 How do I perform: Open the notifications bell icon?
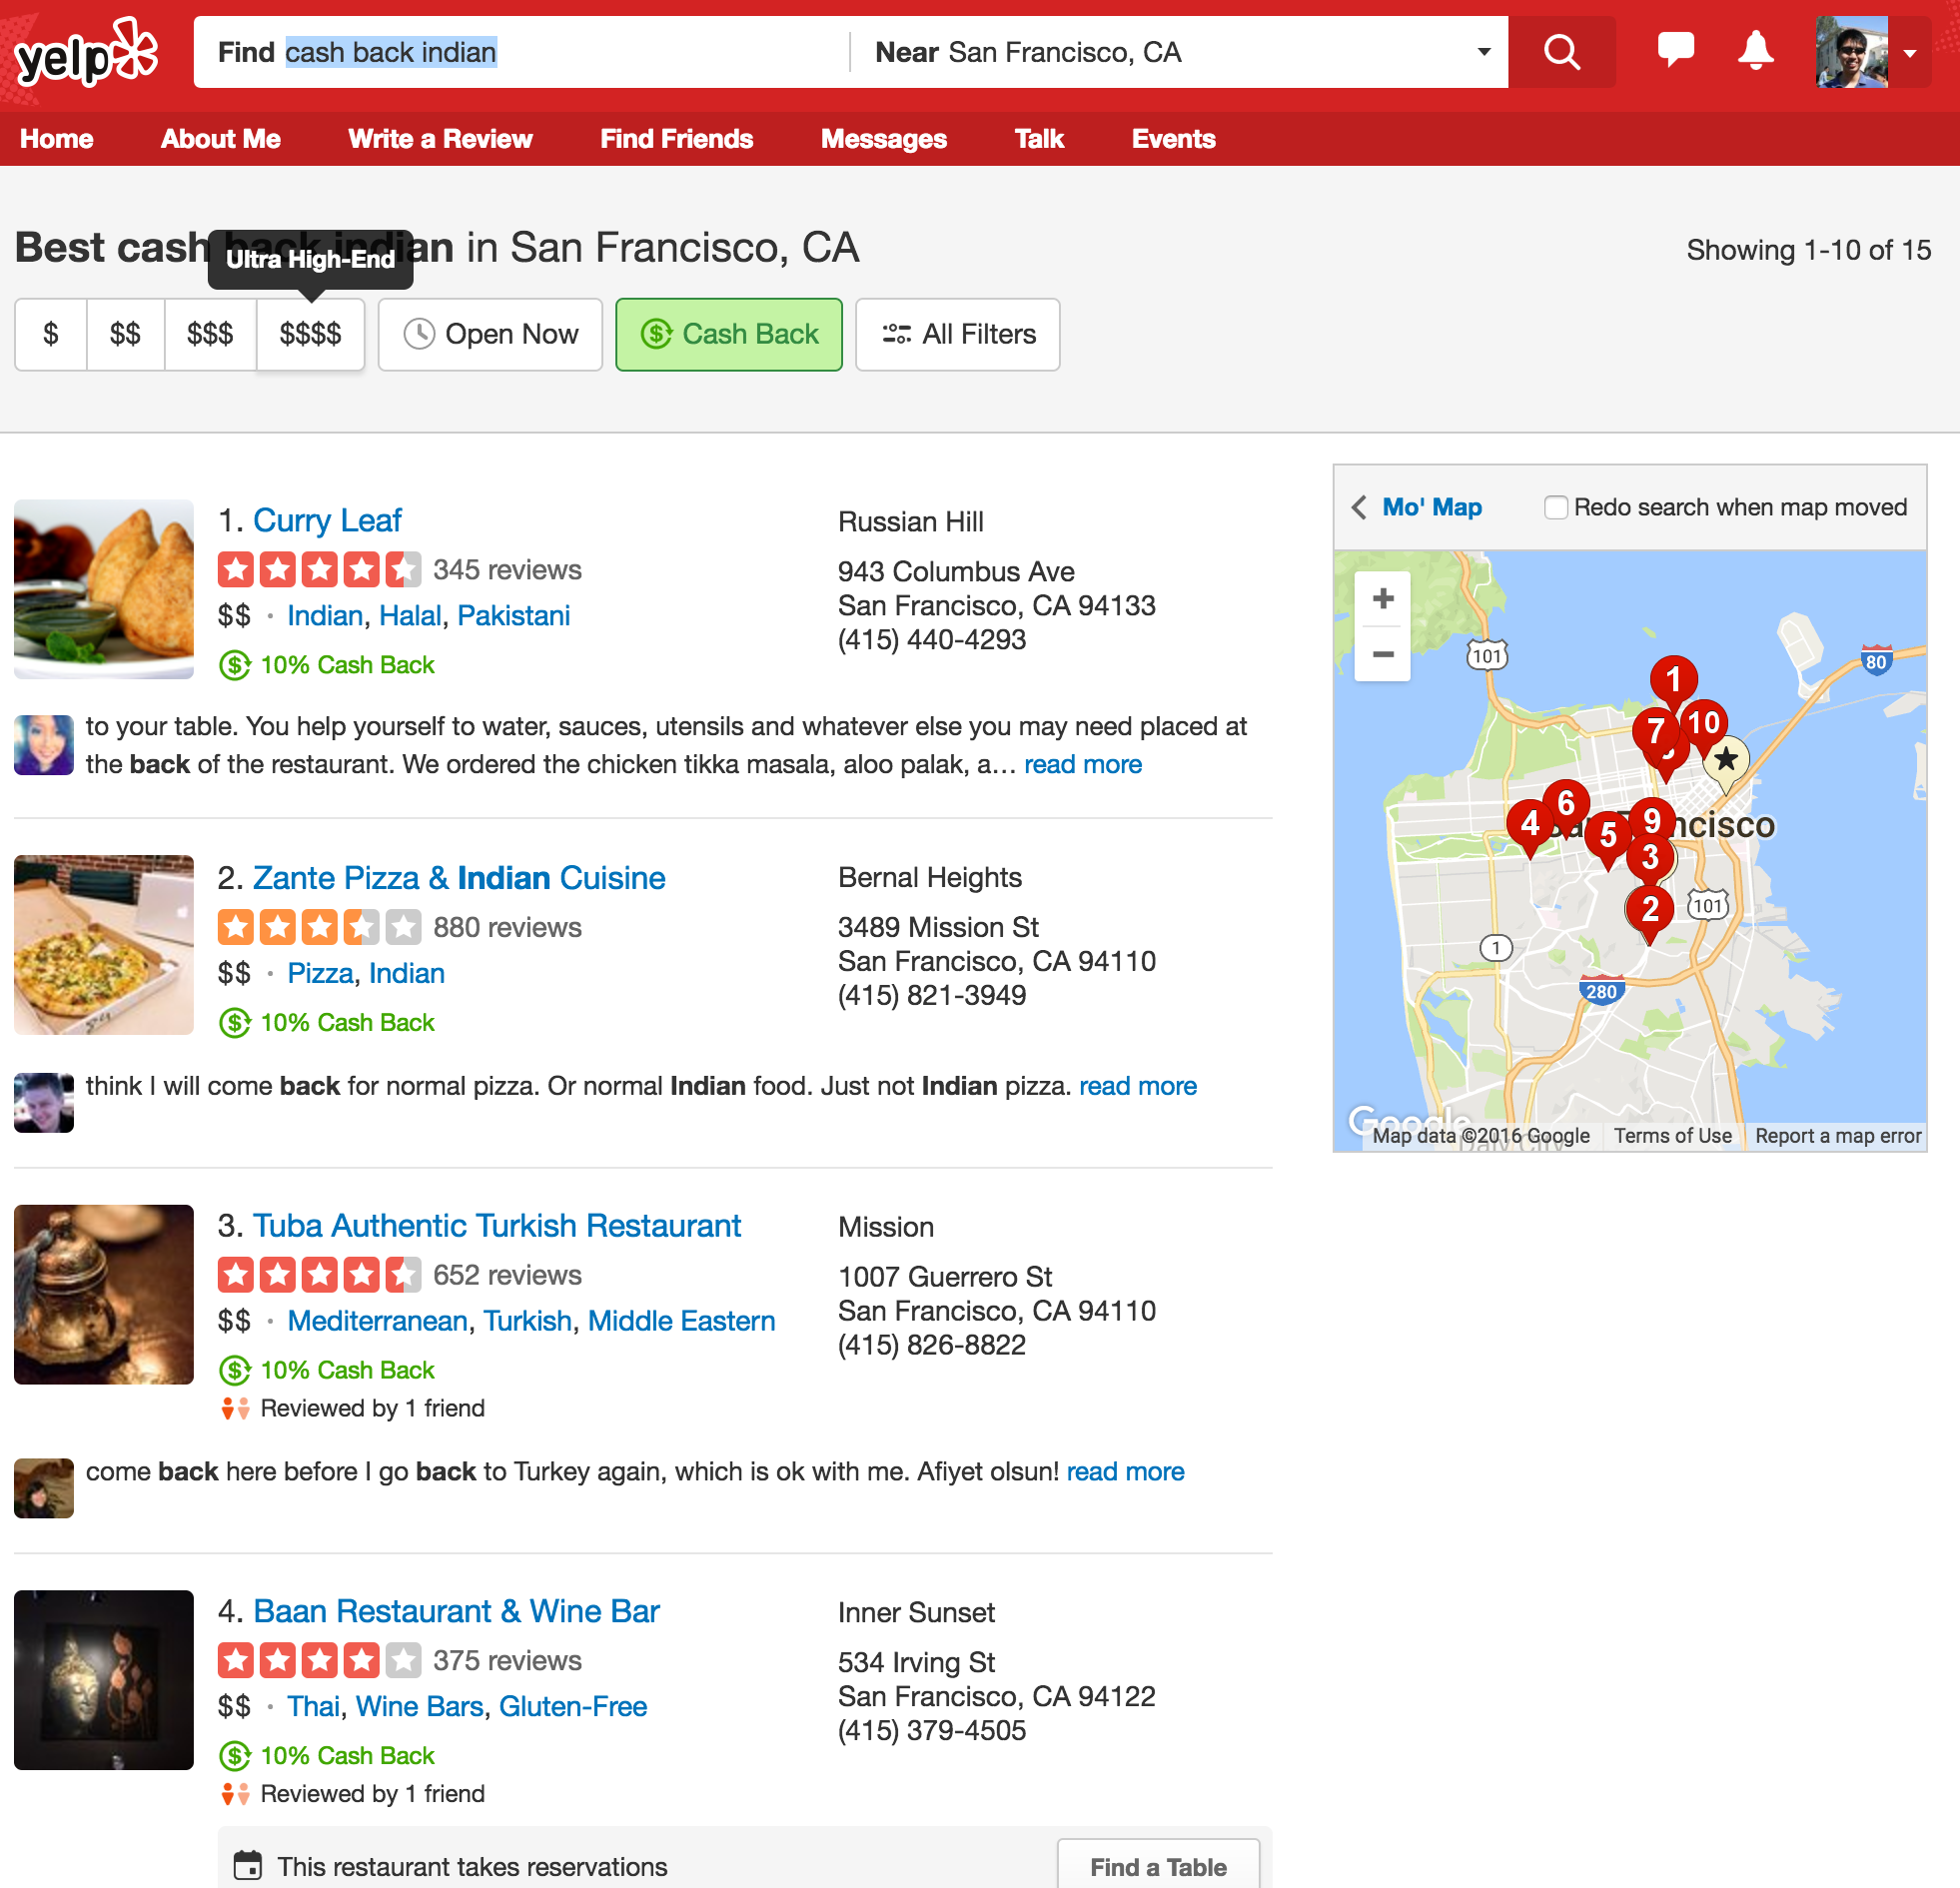click(x=1755, y=50)
